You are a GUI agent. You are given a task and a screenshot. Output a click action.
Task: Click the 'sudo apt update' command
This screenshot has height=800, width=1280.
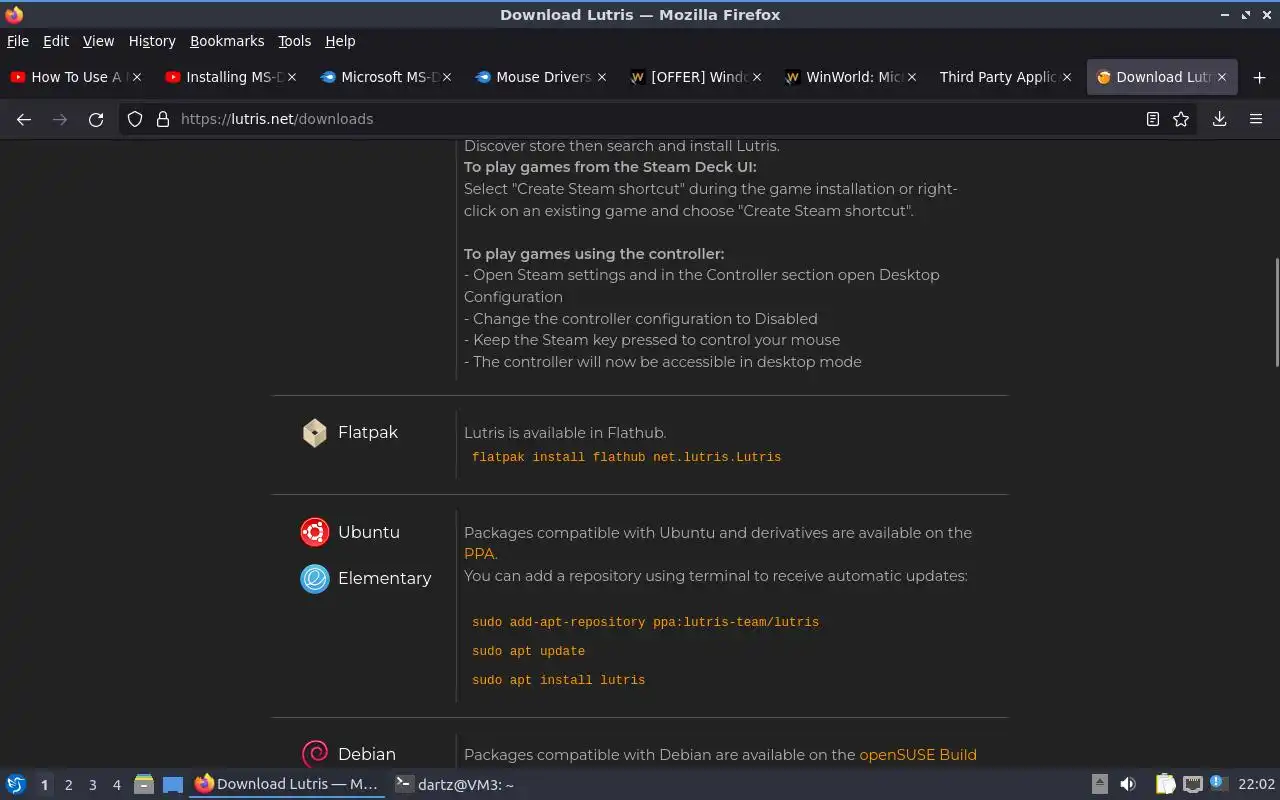click(x=528, y=651)
